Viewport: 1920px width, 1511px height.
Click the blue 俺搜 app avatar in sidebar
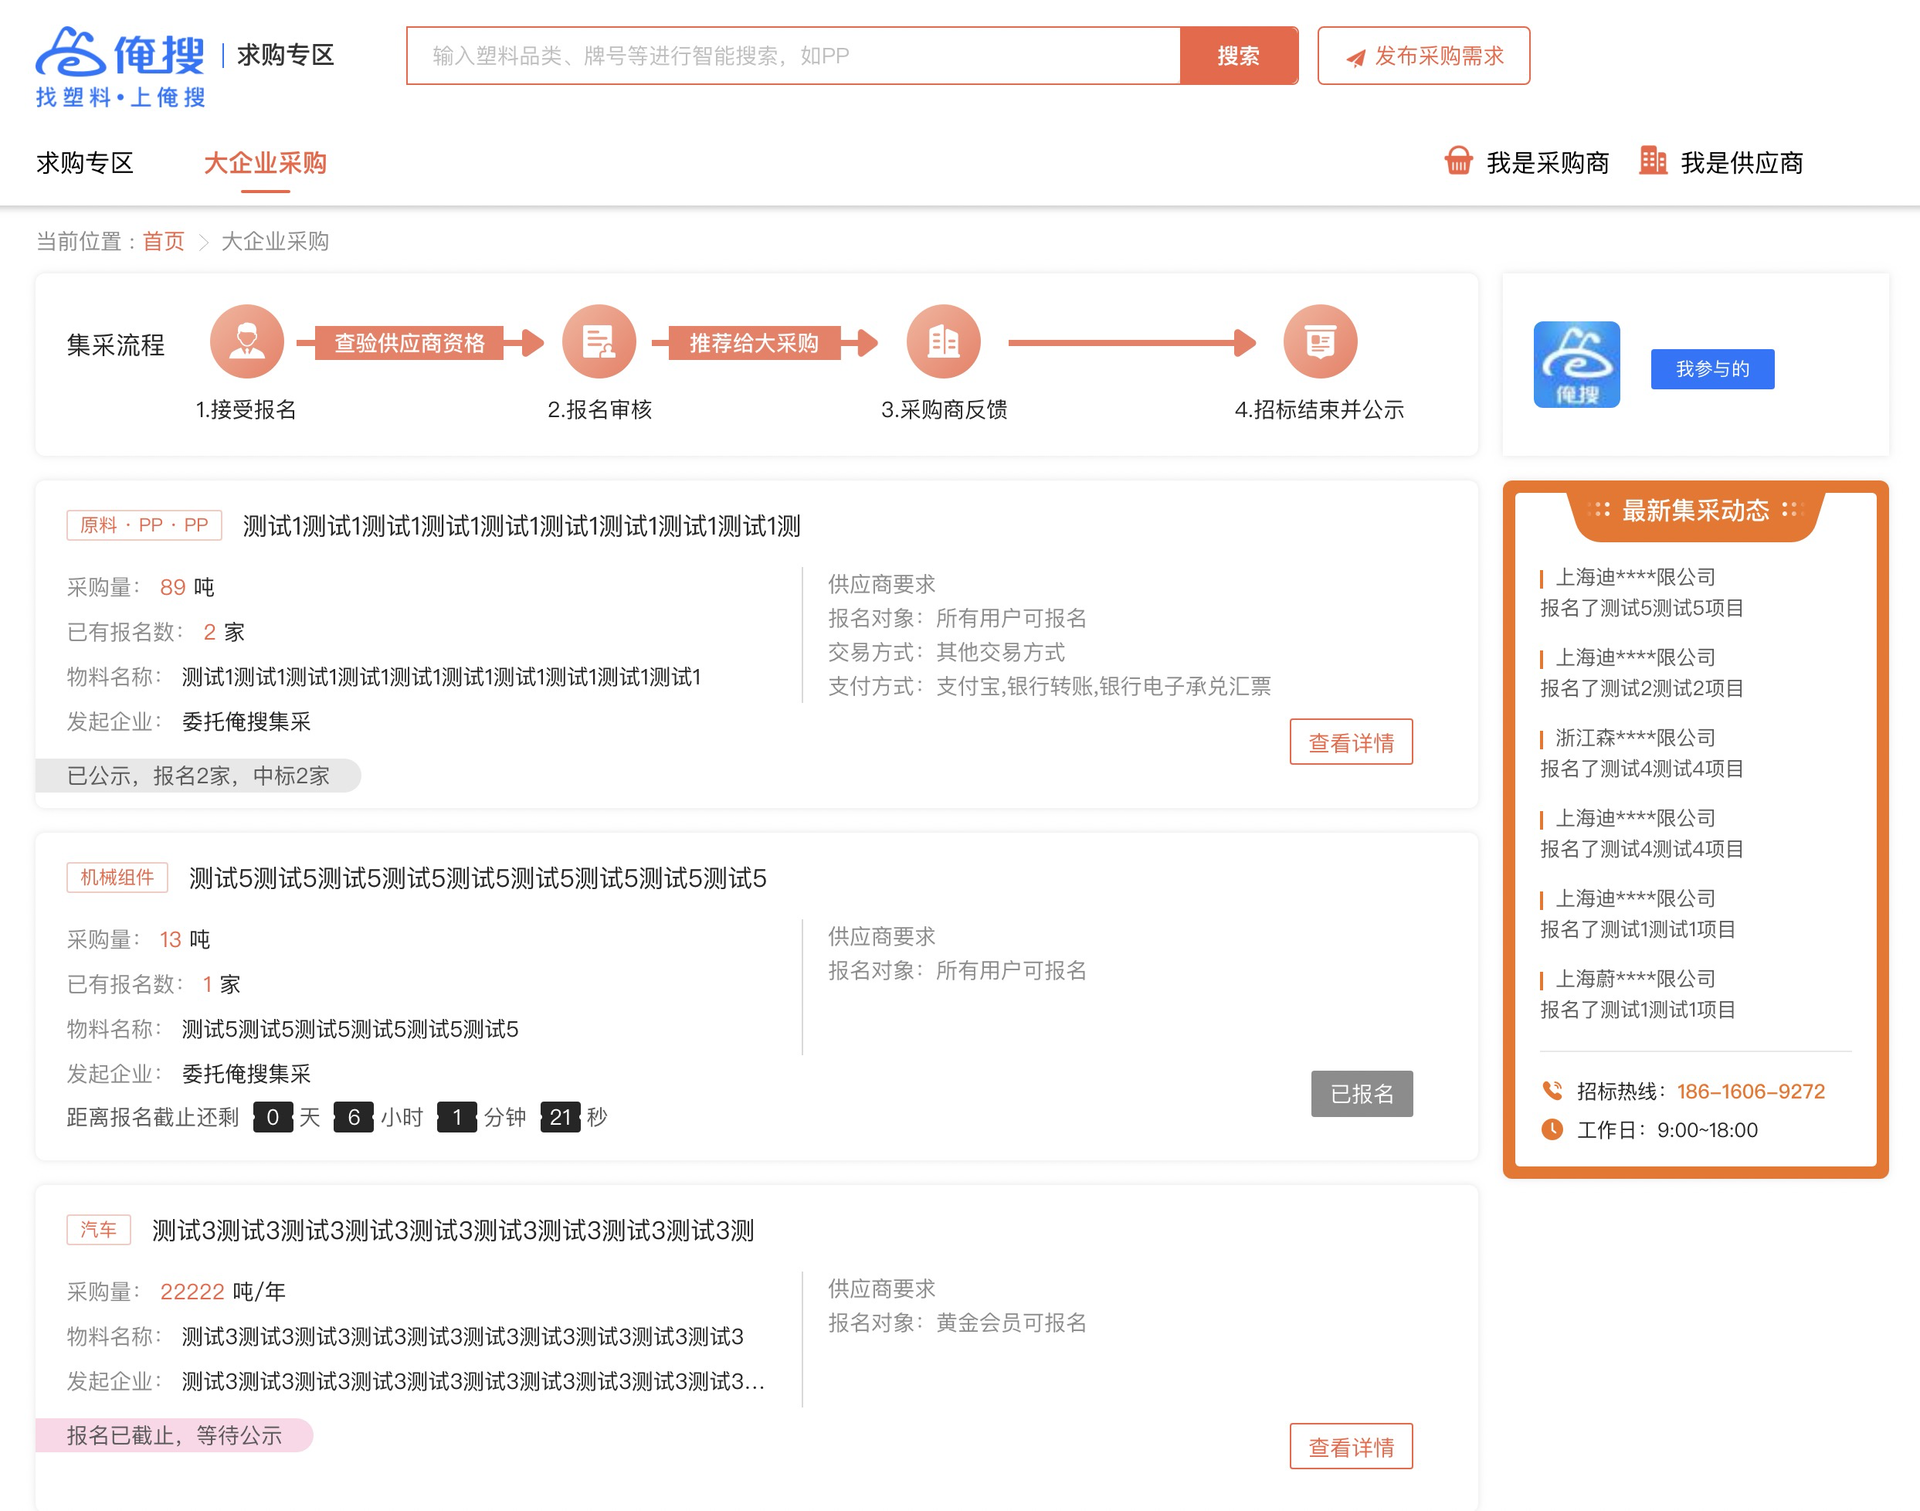[1576, 364]
